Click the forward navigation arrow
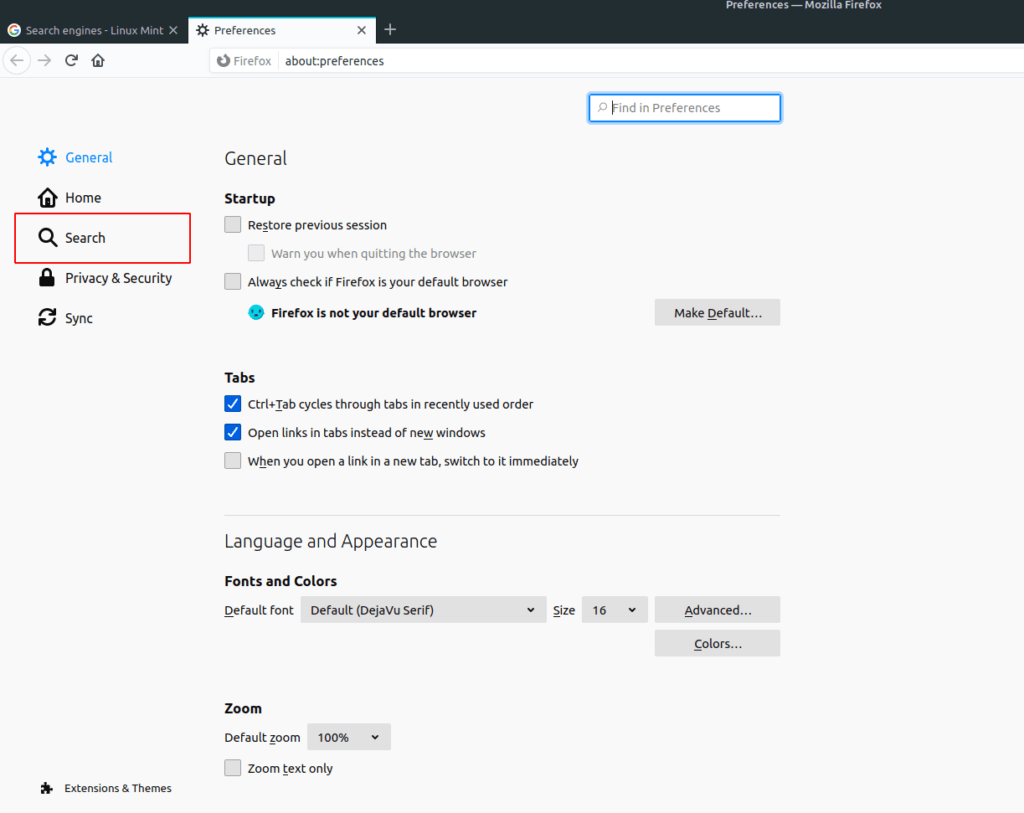This screenshot has width=1024, height=813. pyautogui.click(x=44, y=61)
